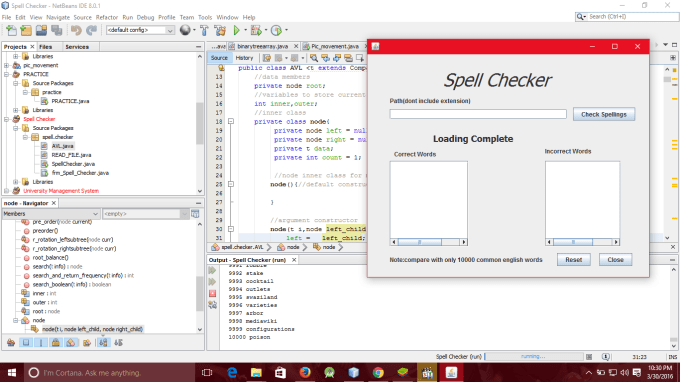The width and height of the screenshot is (680, 382).
Task: Open the Profile Project arrow dropdown
Action: tap(286, 30)
